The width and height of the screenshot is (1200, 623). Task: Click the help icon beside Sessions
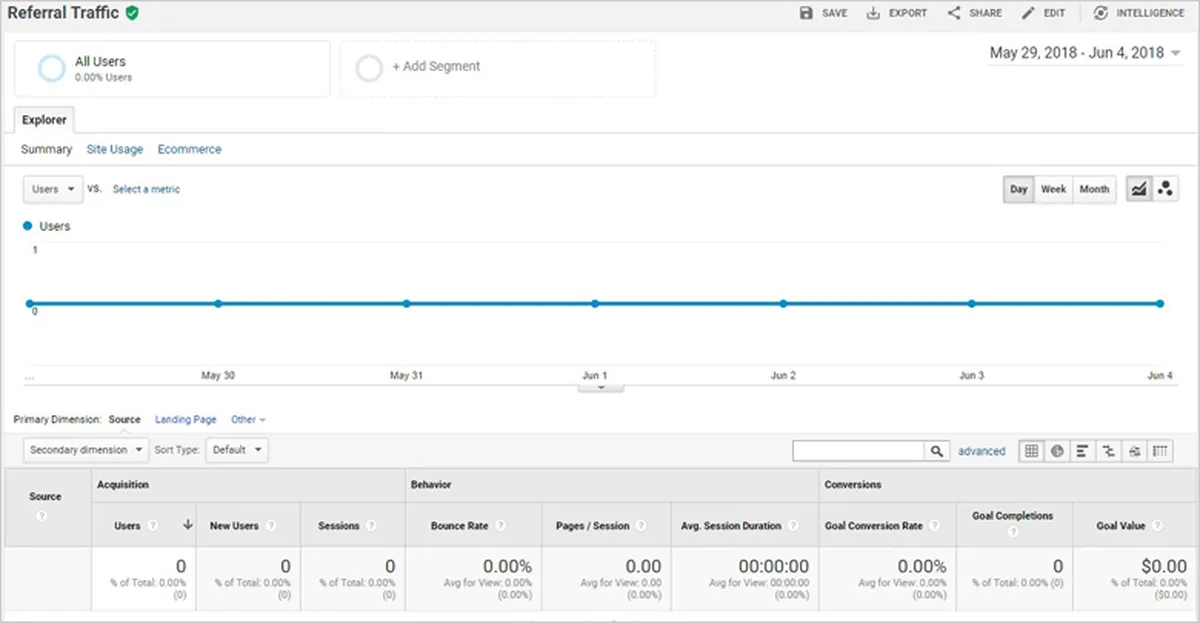click(371, 525)
